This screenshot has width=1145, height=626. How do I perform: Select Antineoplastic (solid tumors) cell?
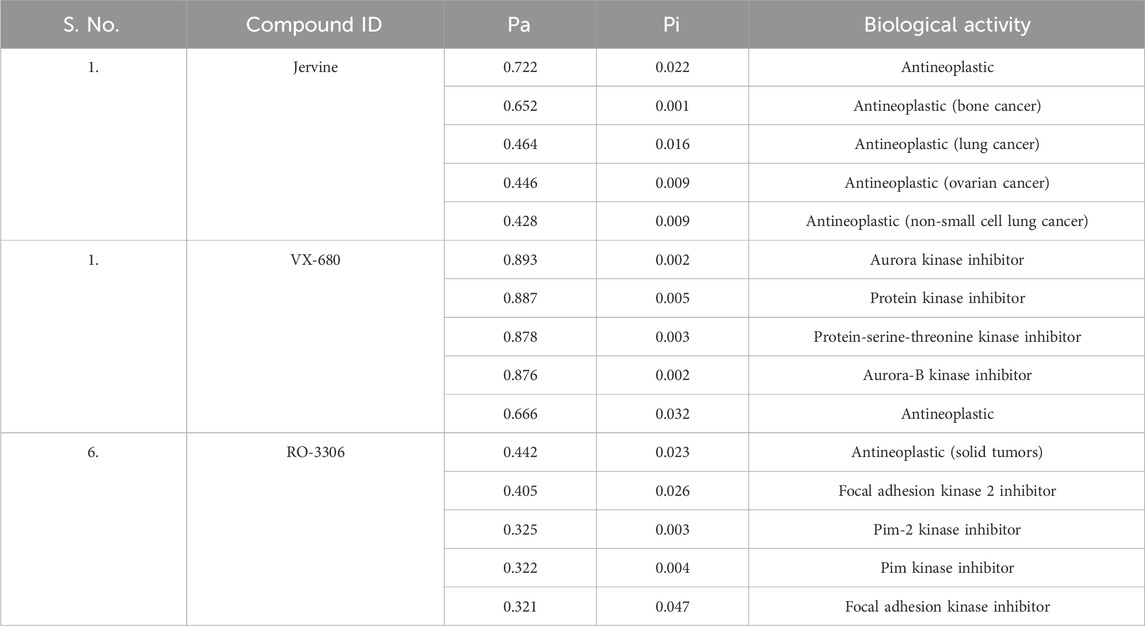pyautogui.click(x=946, y=452)
